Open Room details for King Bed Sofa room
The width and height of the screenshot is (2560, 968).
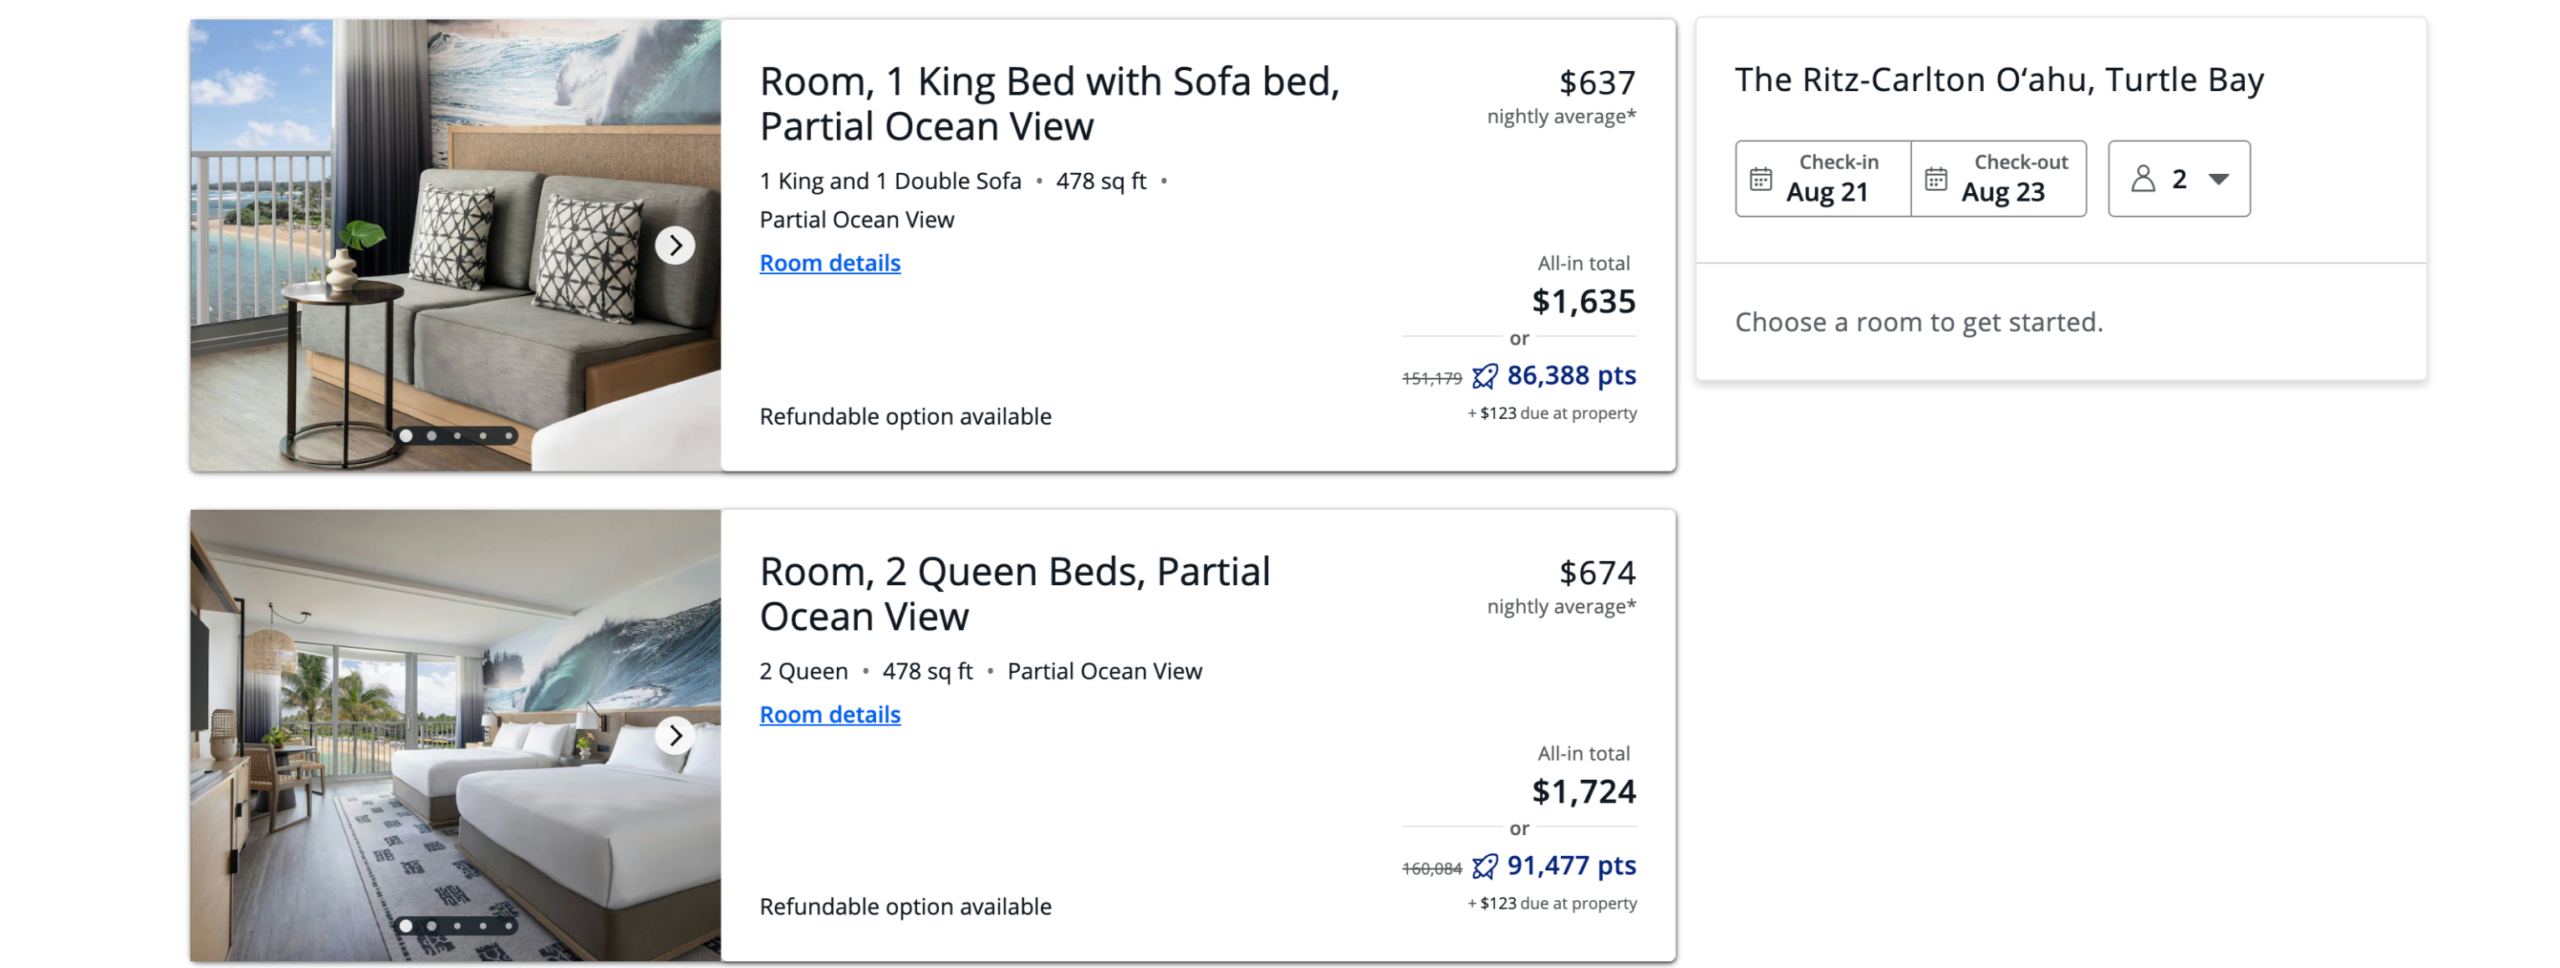[829, 263]
